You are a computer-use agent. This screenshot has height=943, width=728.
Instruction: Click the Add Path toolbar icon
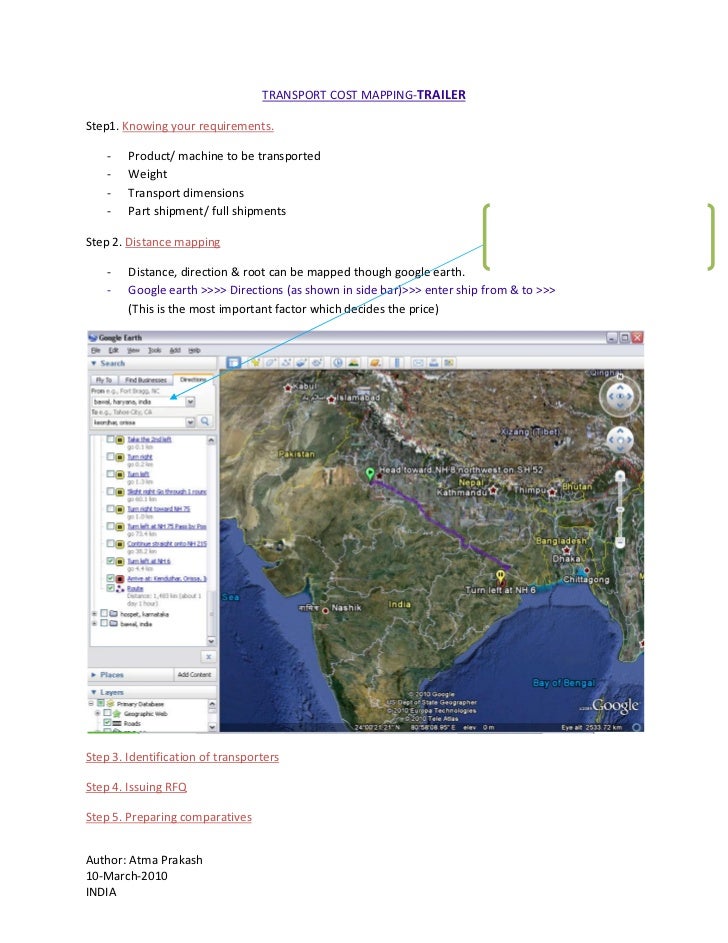(x=286, y=362)
